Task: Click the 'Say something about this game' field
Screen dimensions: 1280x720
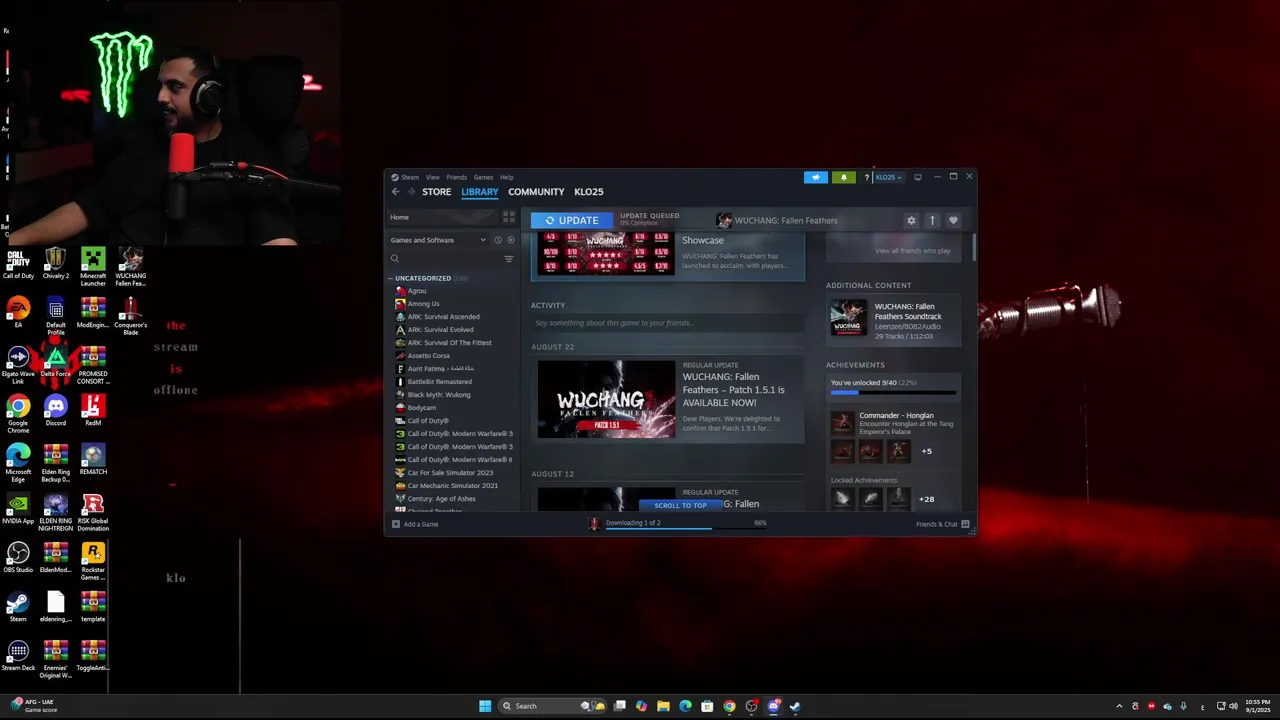Action: [x=667, y=323]
